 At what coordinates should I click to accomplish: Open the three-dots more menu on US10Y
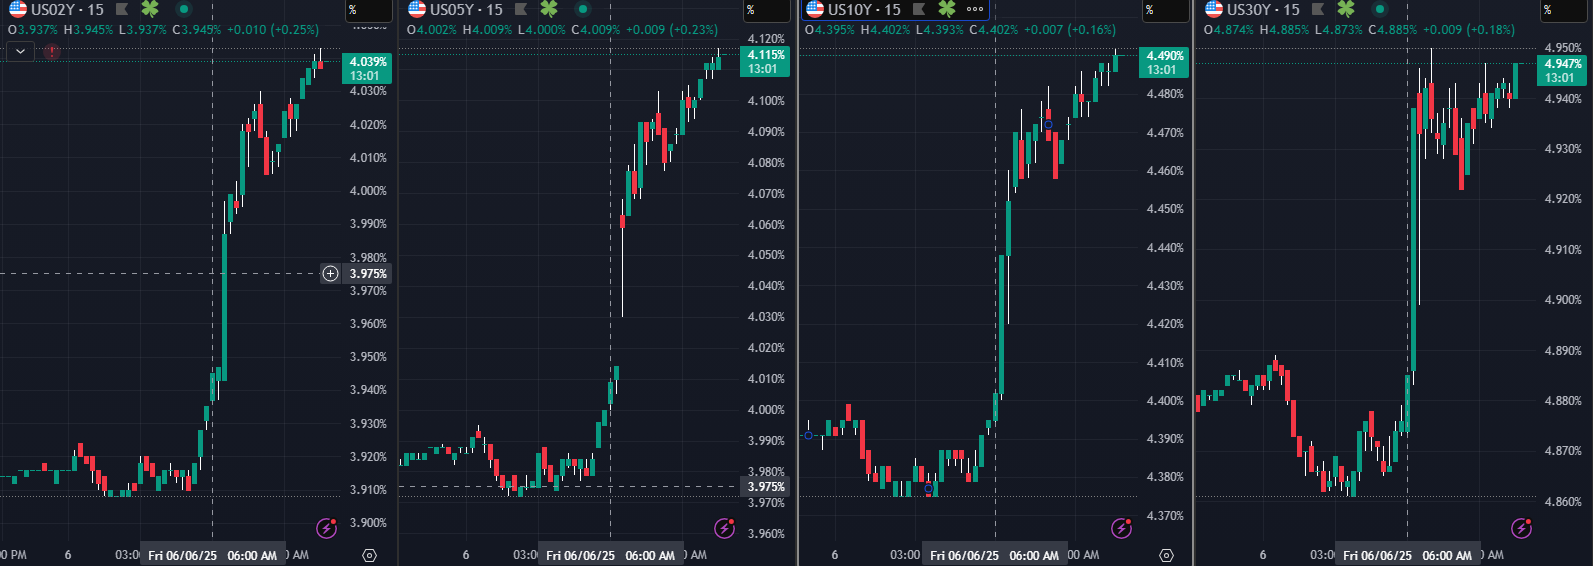tap(975, 10)
